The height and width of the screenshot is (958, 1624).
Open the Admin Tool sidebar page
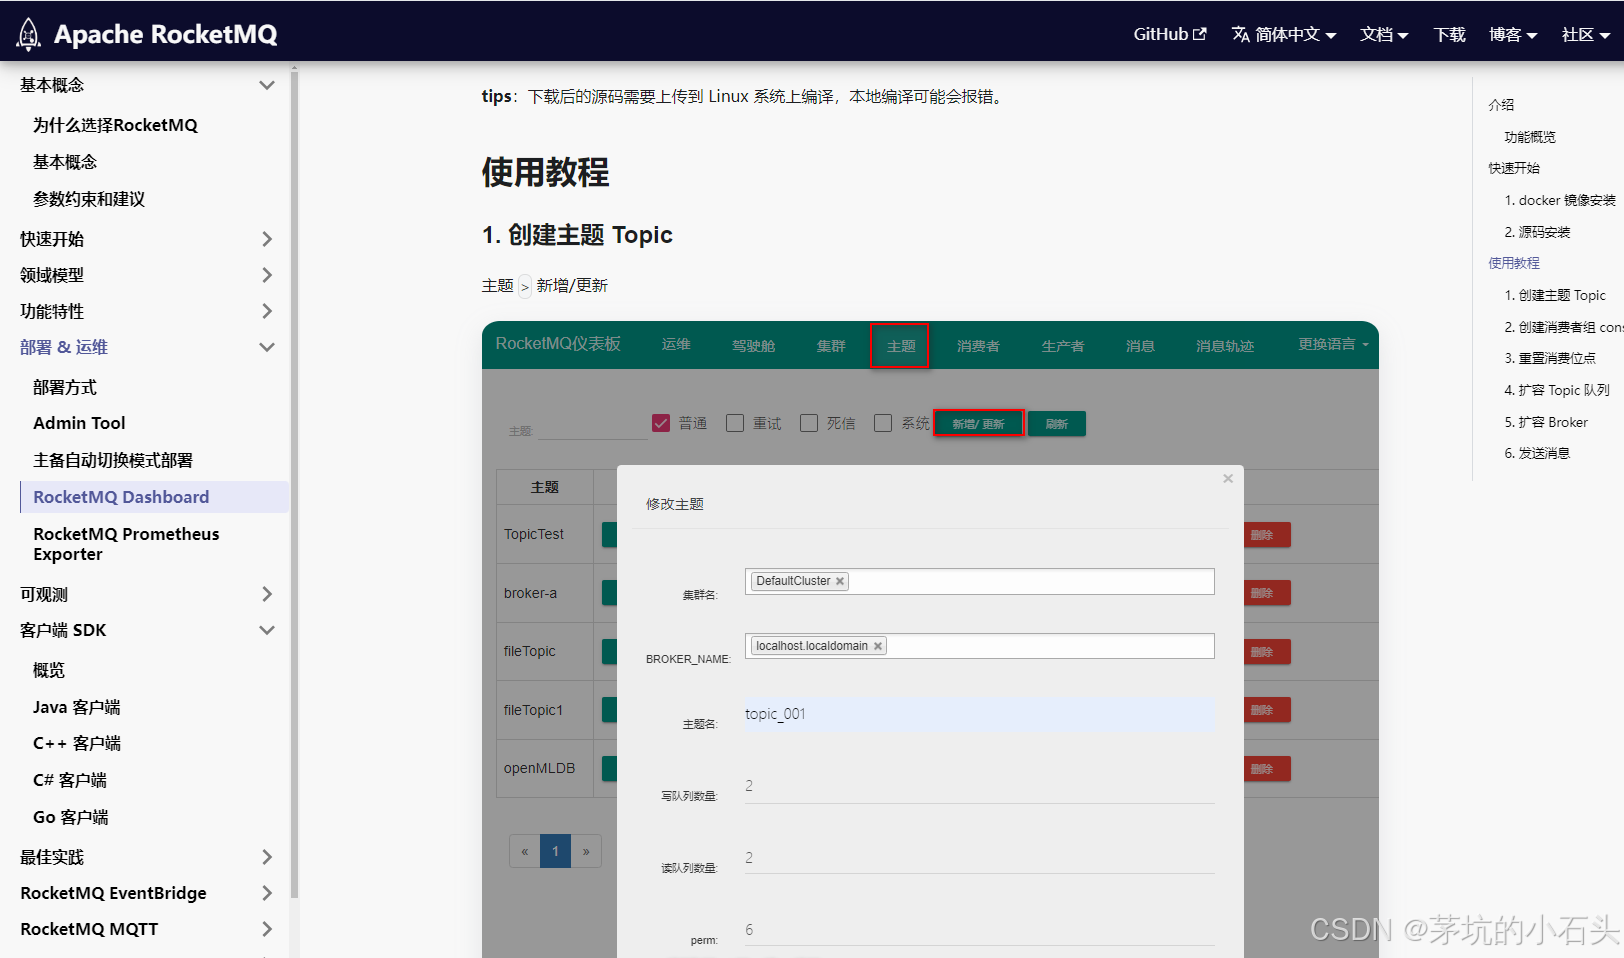point(79,423)
